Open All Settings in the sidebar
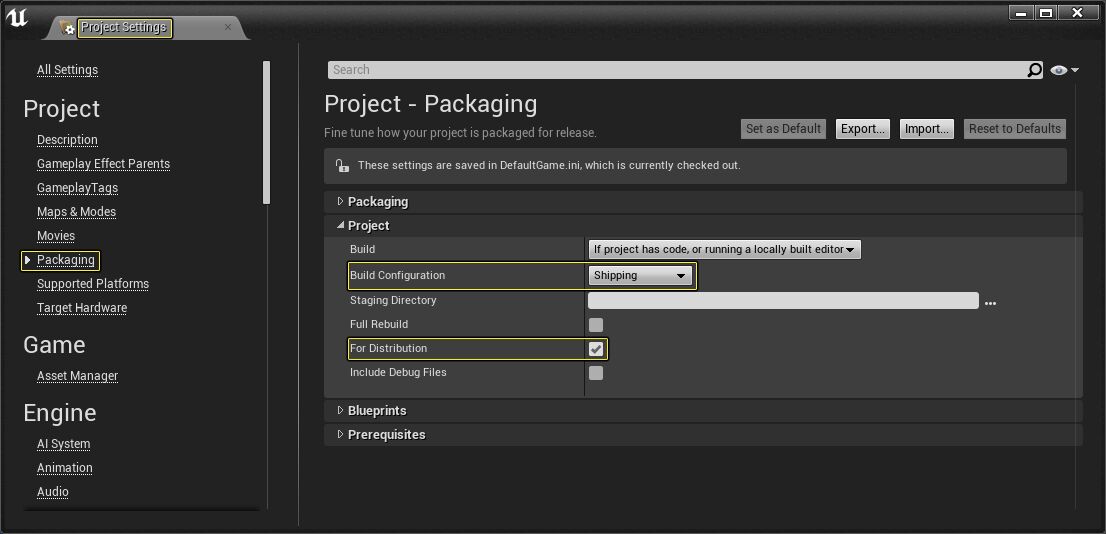Image resolution: width=1106 pixels, height=534 pixels. pyautogui.click(x=68, y=70)
